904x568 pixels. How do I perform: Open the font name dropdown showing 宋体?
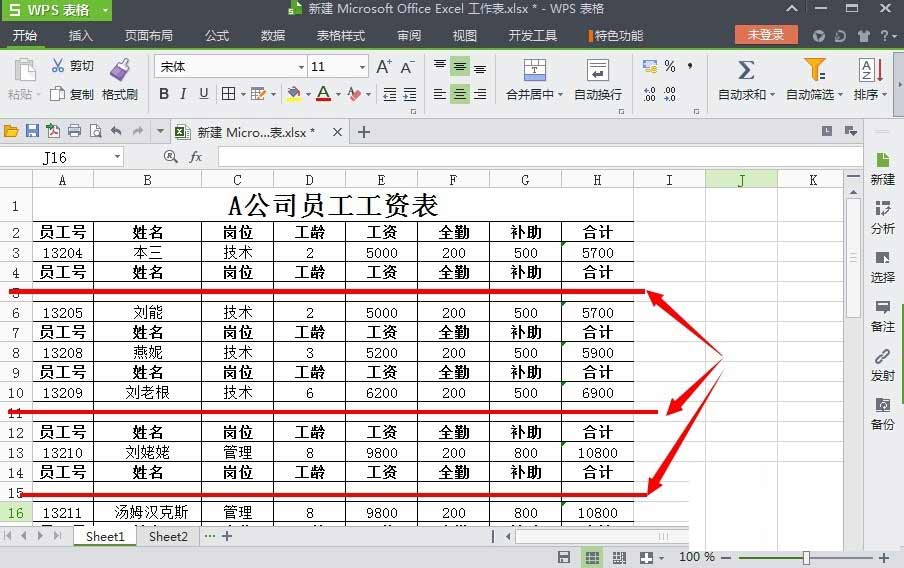[301, 67]
